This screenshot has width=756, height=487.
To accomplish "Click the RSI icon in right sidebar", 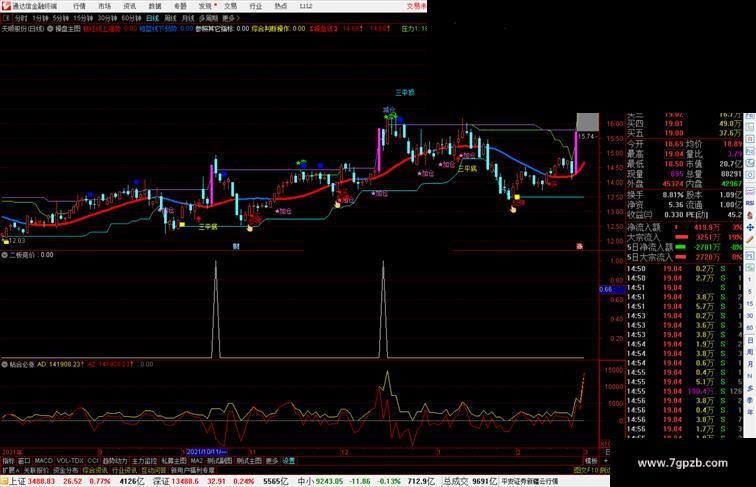I will (750, 203).
